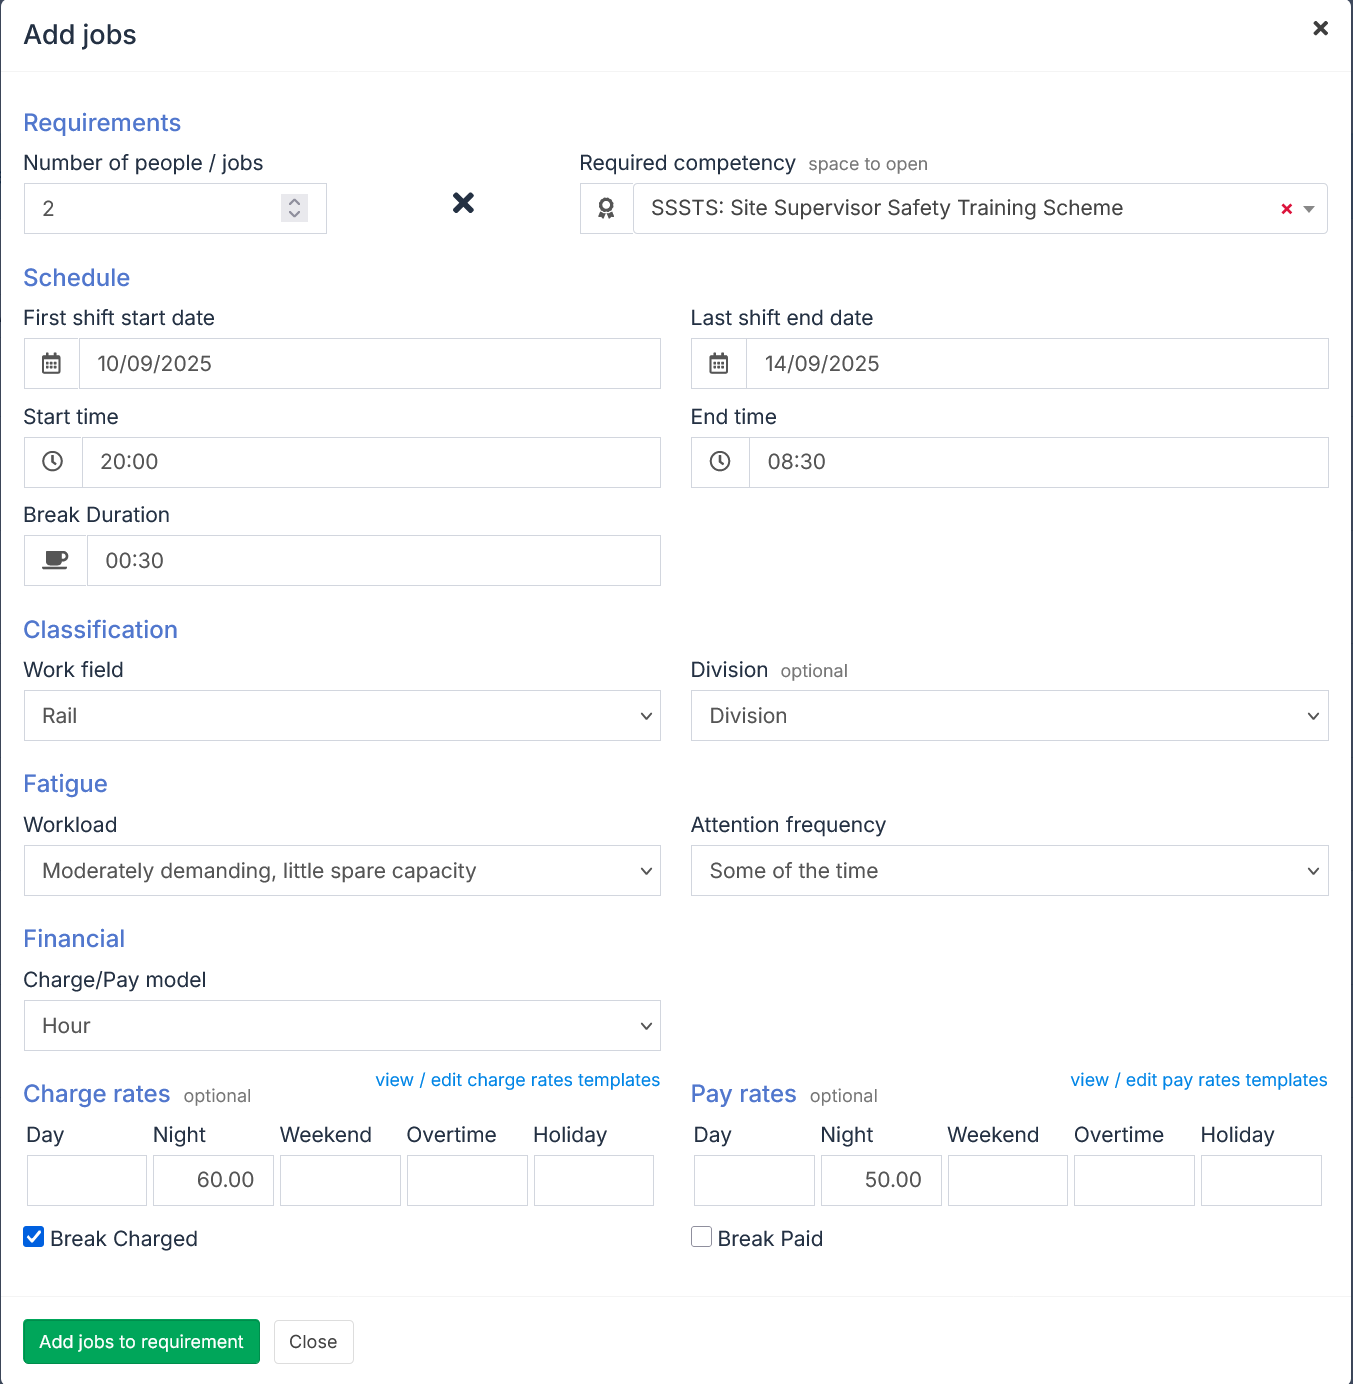Clear the selected SSSTS competency with red x

[x=1286, y=209]
